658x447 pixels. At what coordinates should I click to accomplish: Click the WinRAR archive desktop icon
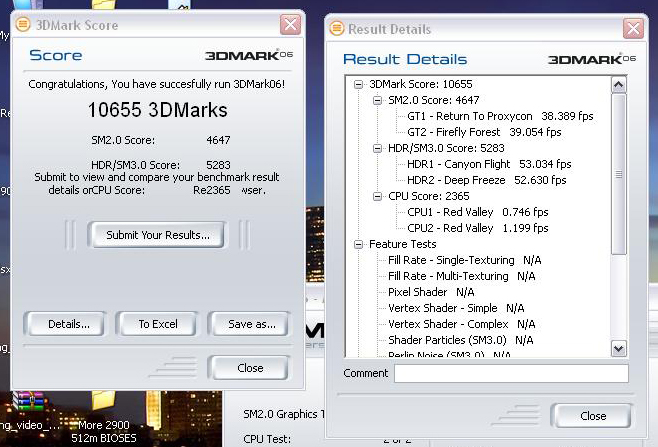(x=29, y=401)
